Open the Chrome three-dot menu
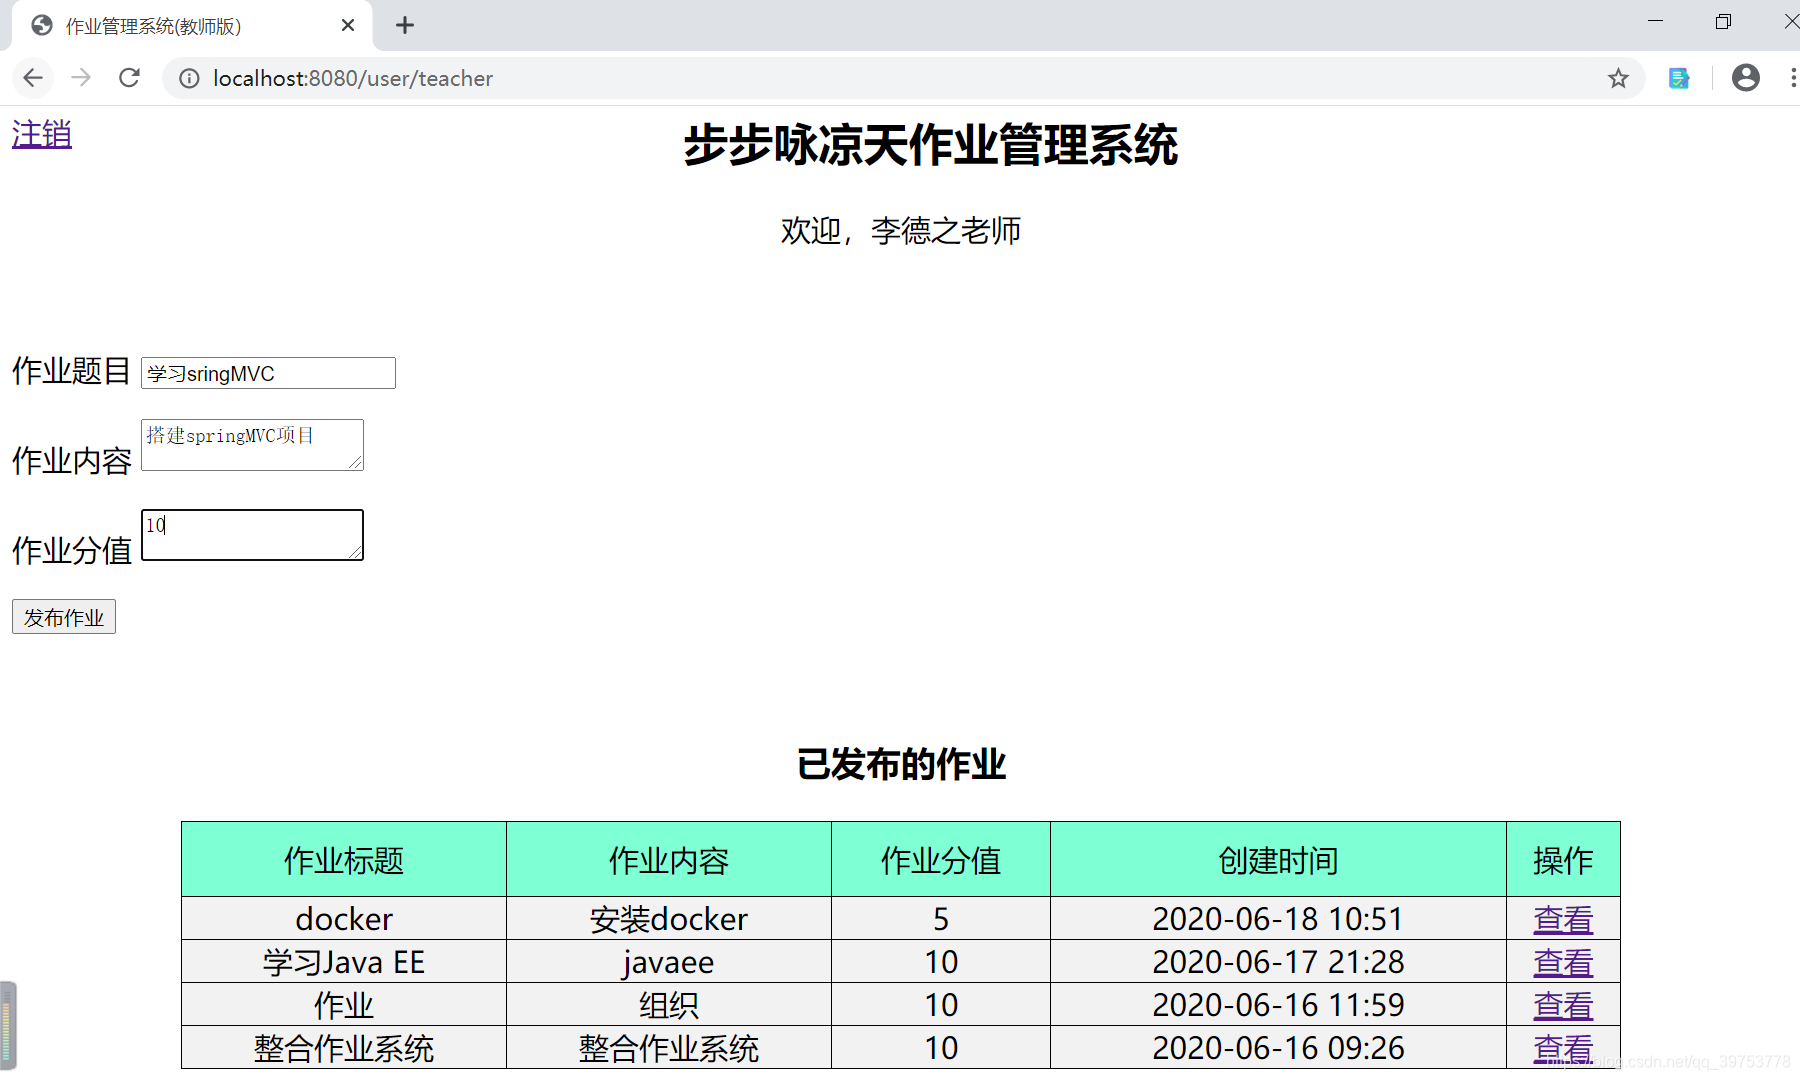The width and height of the screenshot is (1800, 1080). [x=1792, y=78]
